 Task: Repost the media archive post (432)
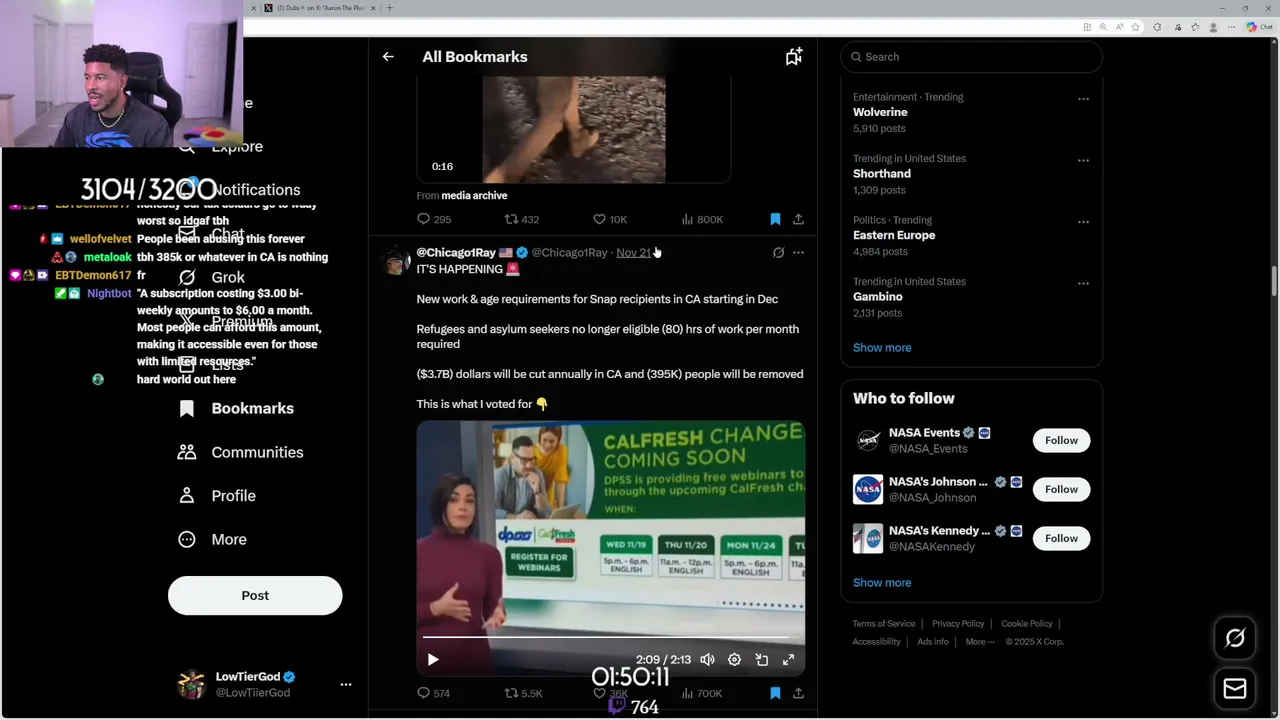(x=521, y=219)
